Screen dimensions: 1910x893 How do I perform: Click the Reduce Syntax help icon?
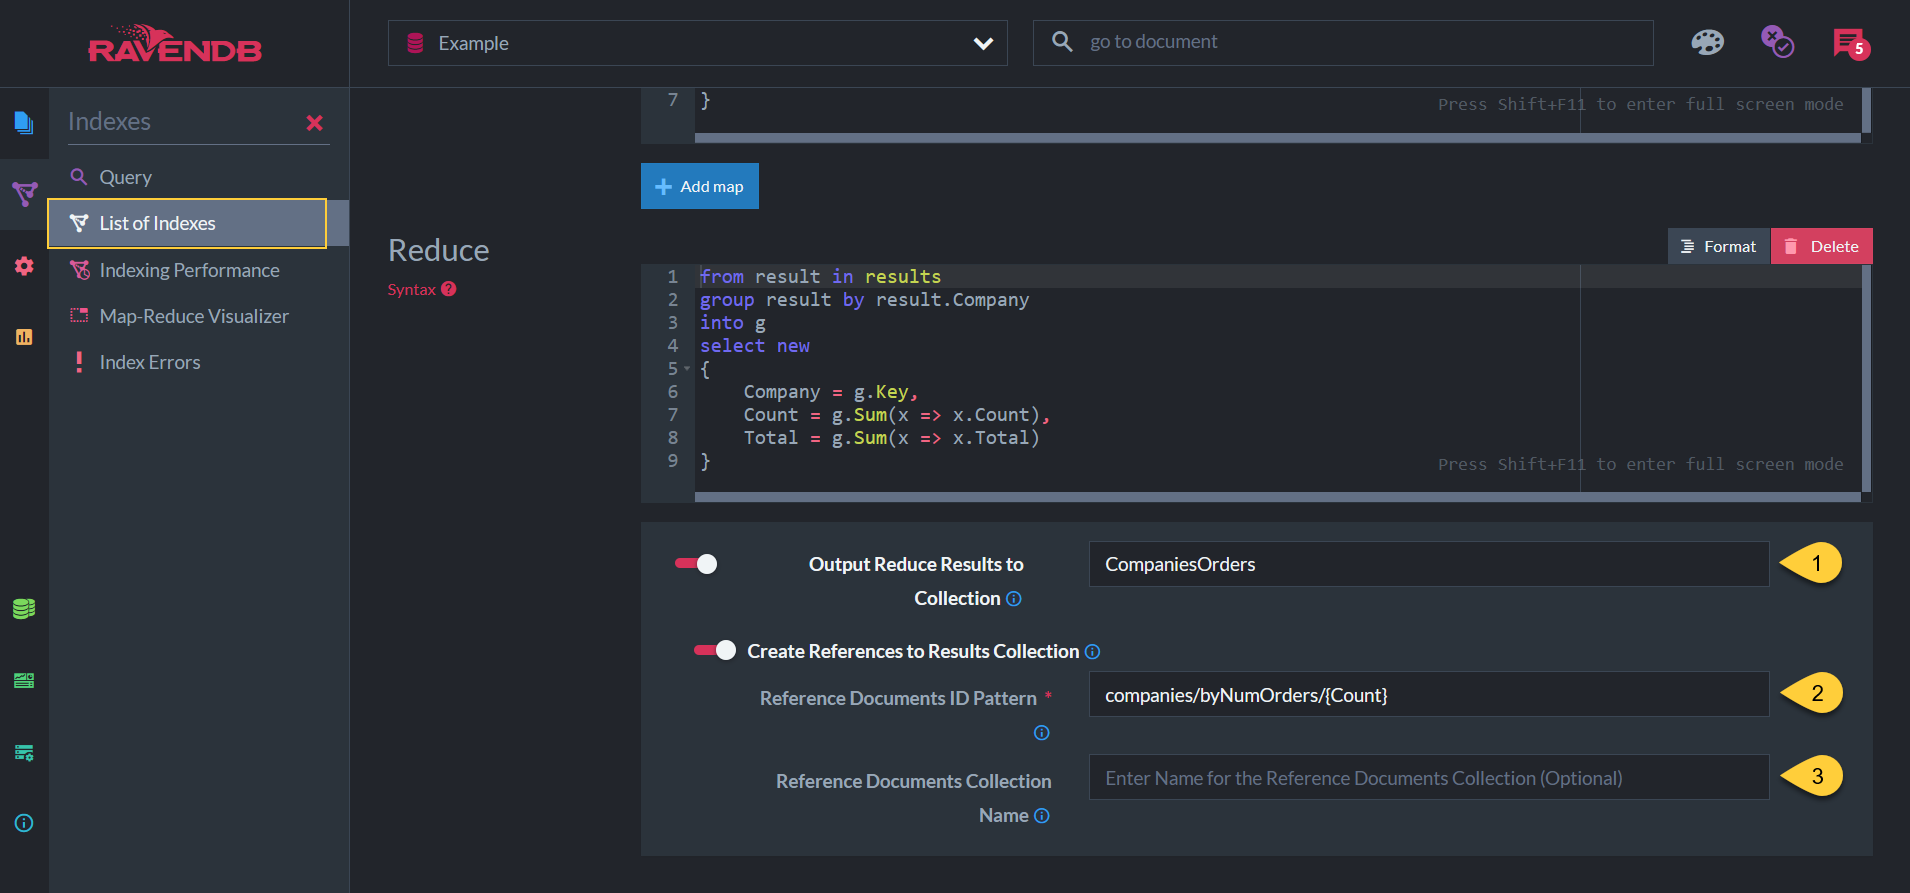(449, 289)
